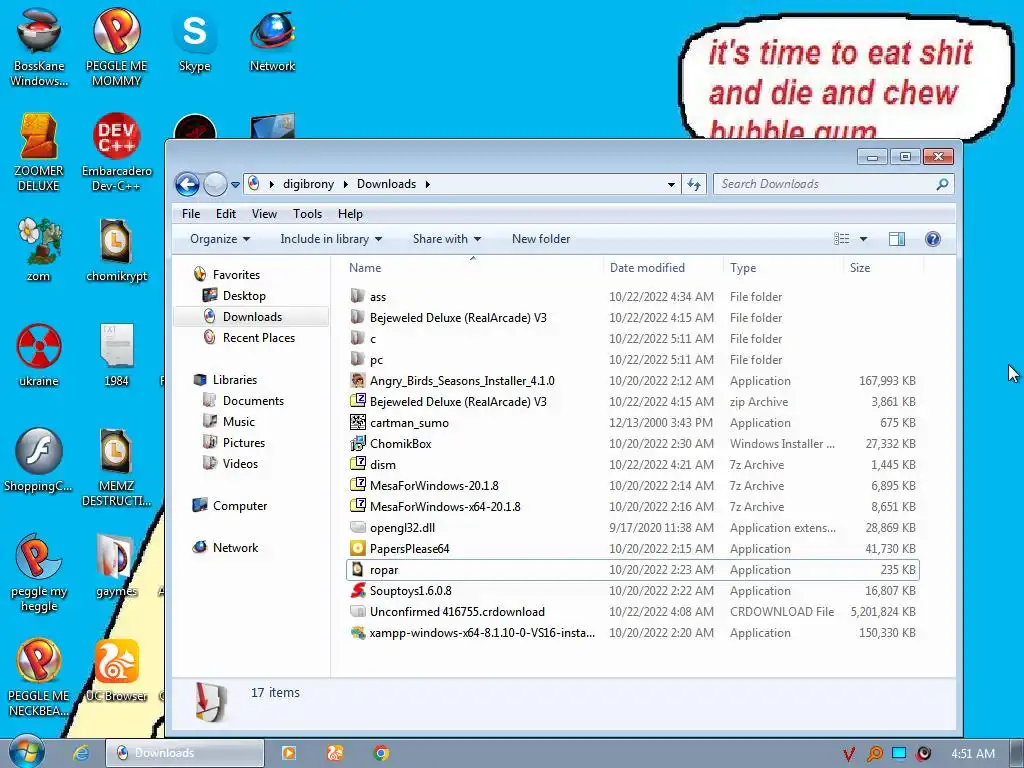Select the PapersPlease64 application file
1024x768 pixels.
click(x=632, y=549)
